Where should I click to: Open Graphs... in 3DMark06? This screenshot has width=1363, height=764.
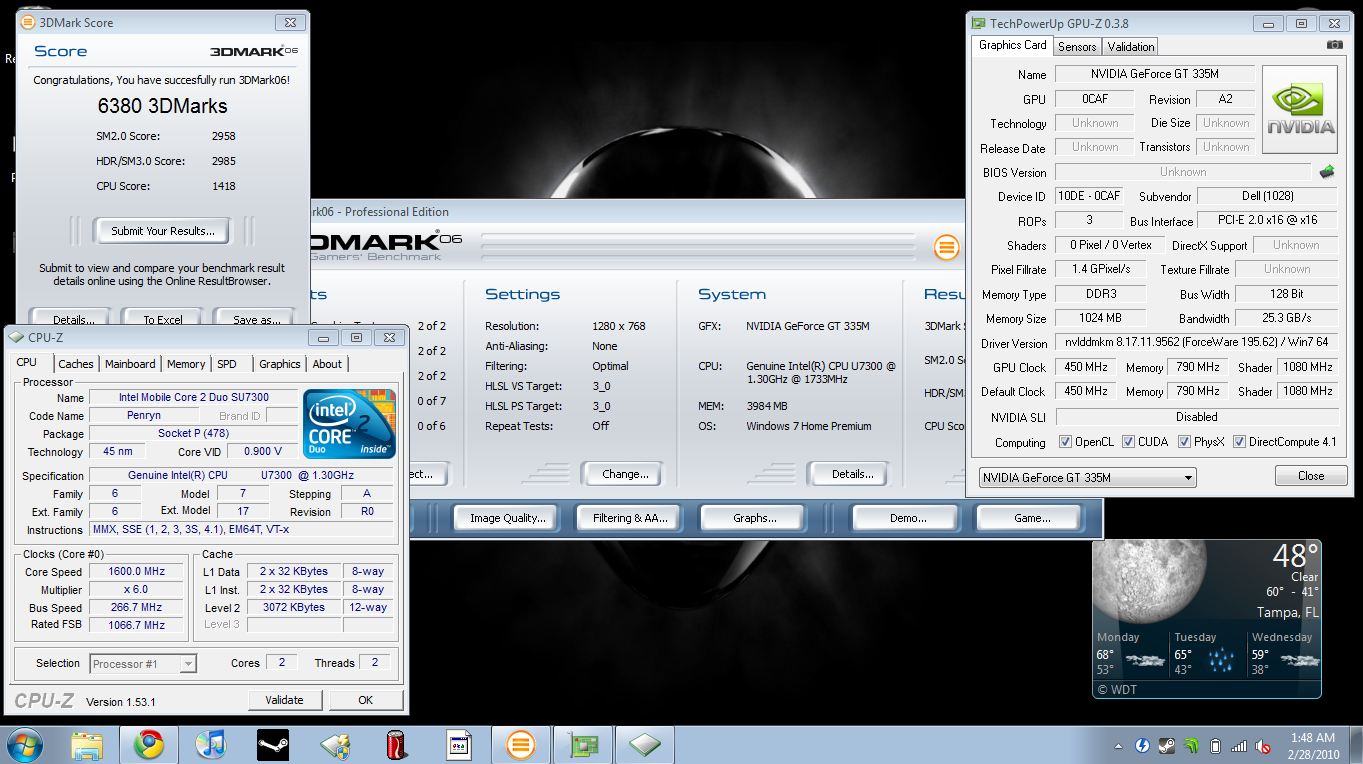coord(754,518)
